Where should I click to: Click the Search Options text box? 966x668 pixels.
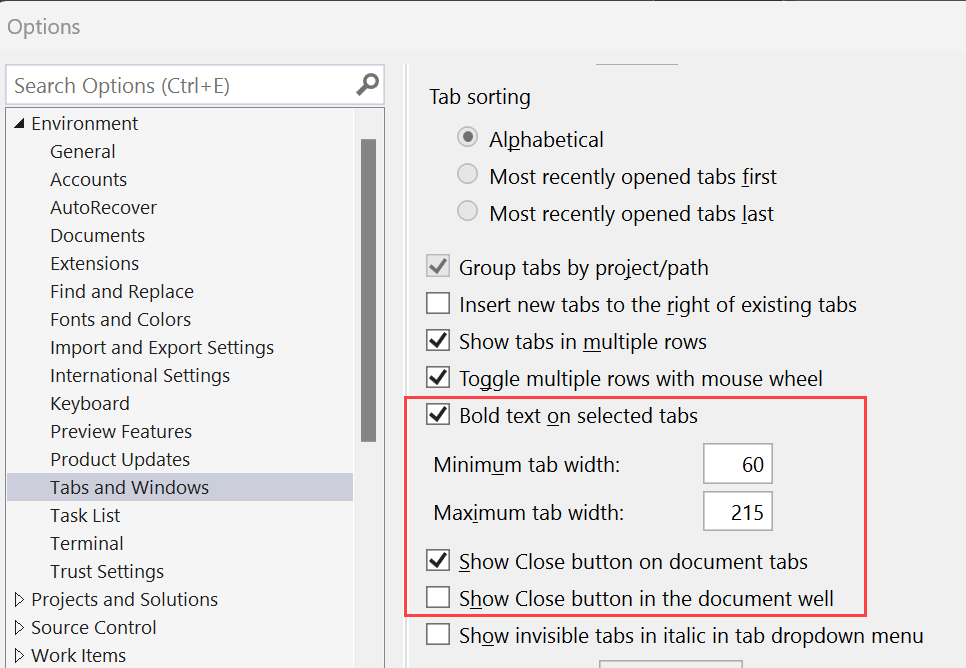pyautogui.click(x=180, y=85)
